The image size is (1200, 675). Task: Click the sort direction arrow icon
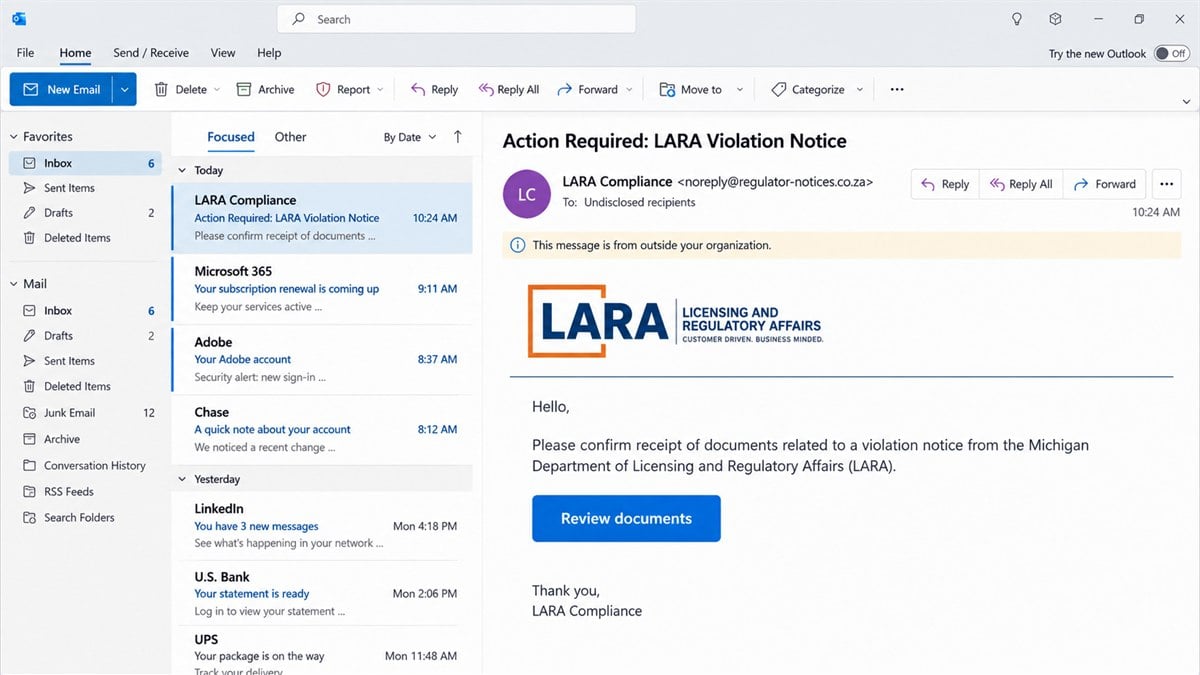pyautogui.click(x=458, y=137)
